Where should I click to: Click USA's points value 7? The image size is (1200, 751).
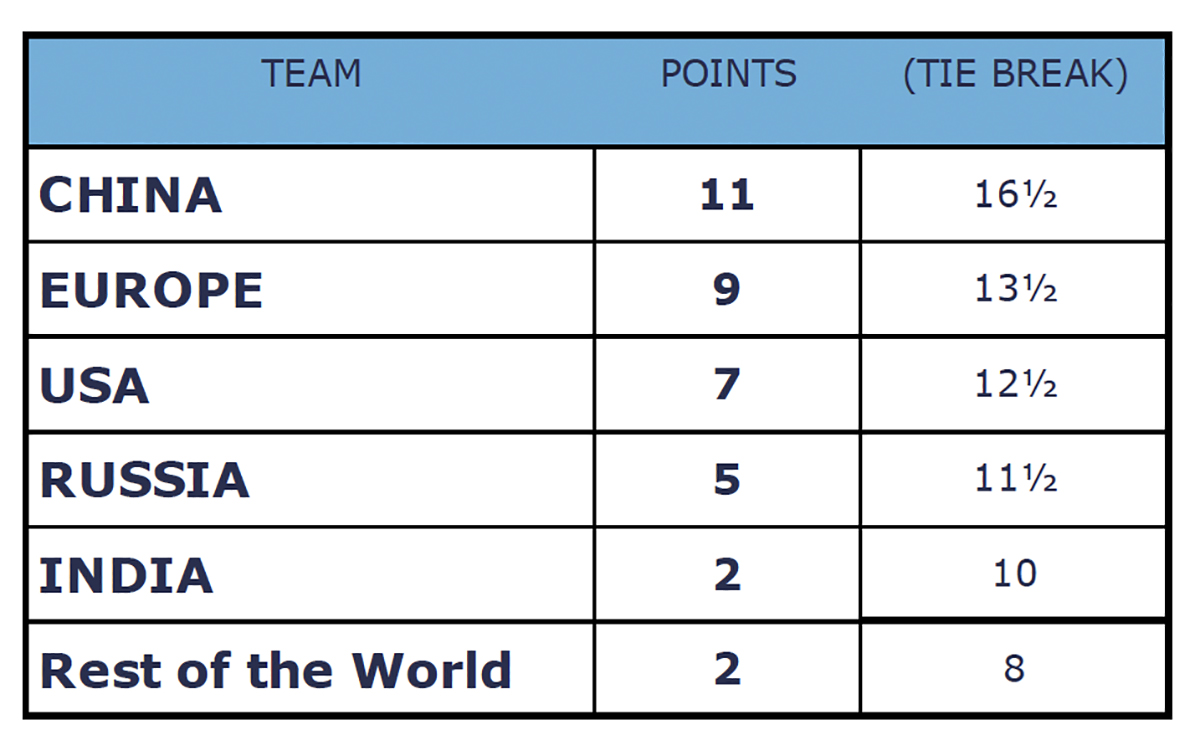click(x=727, y=385)
